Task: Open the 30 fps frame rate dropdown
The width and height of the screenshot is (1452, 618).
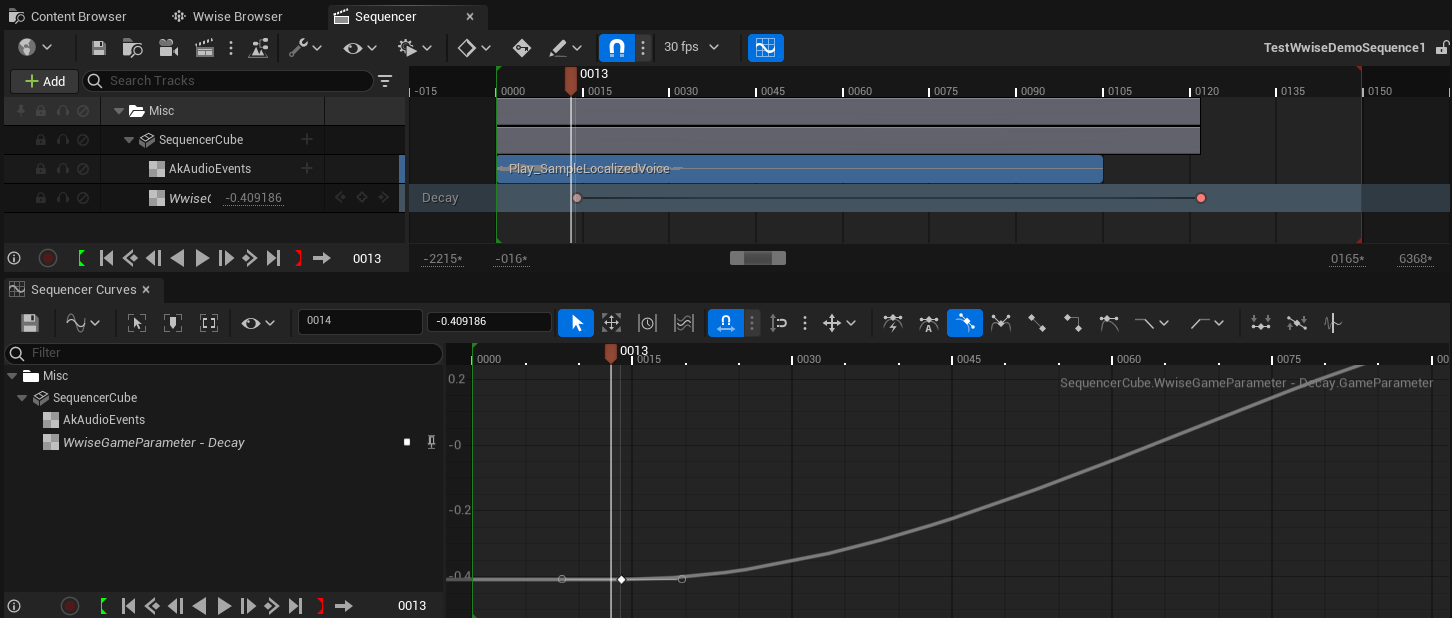Action: [x=691, y=48]
